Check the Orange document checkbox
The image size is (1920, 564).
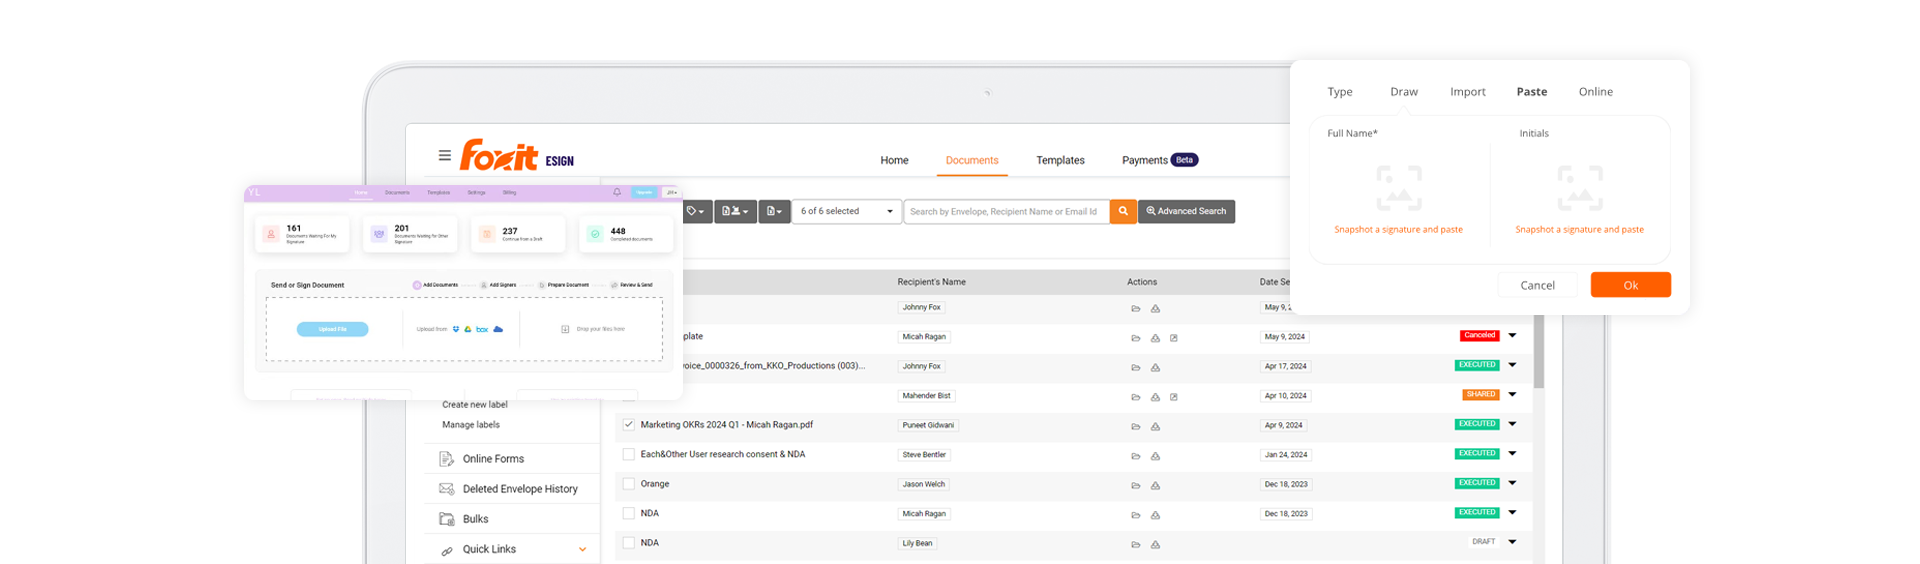point(629,484)
